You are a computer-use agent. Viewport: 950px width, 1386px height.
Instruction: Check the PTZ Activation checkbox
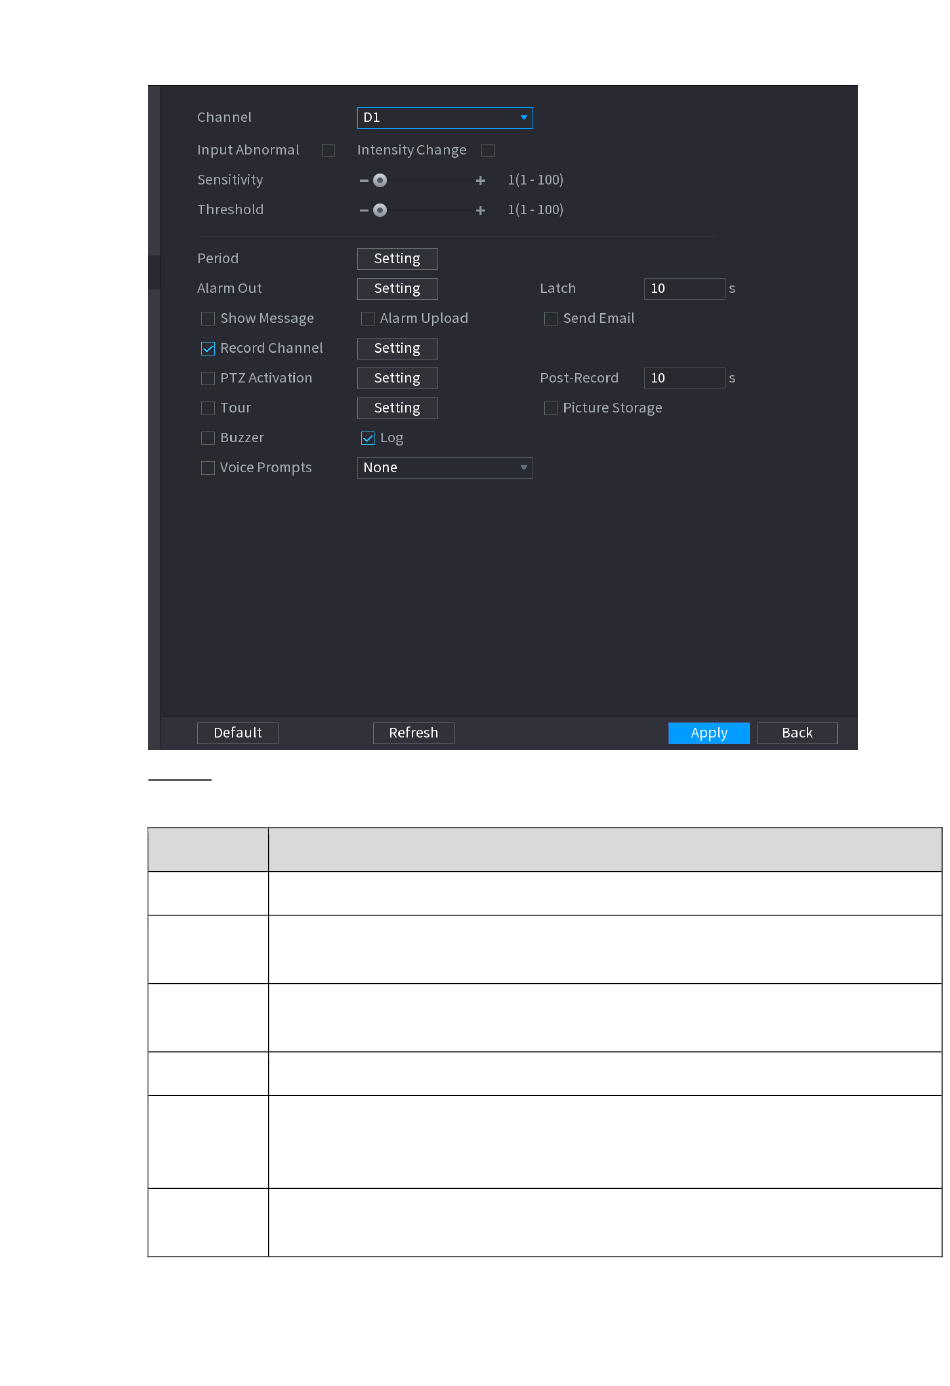(x=208, y=378)
